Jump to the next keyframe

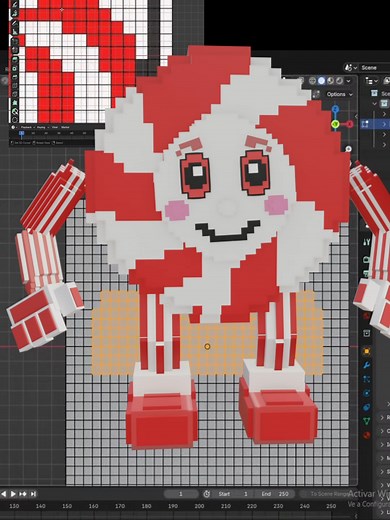[x=23, y=494]
